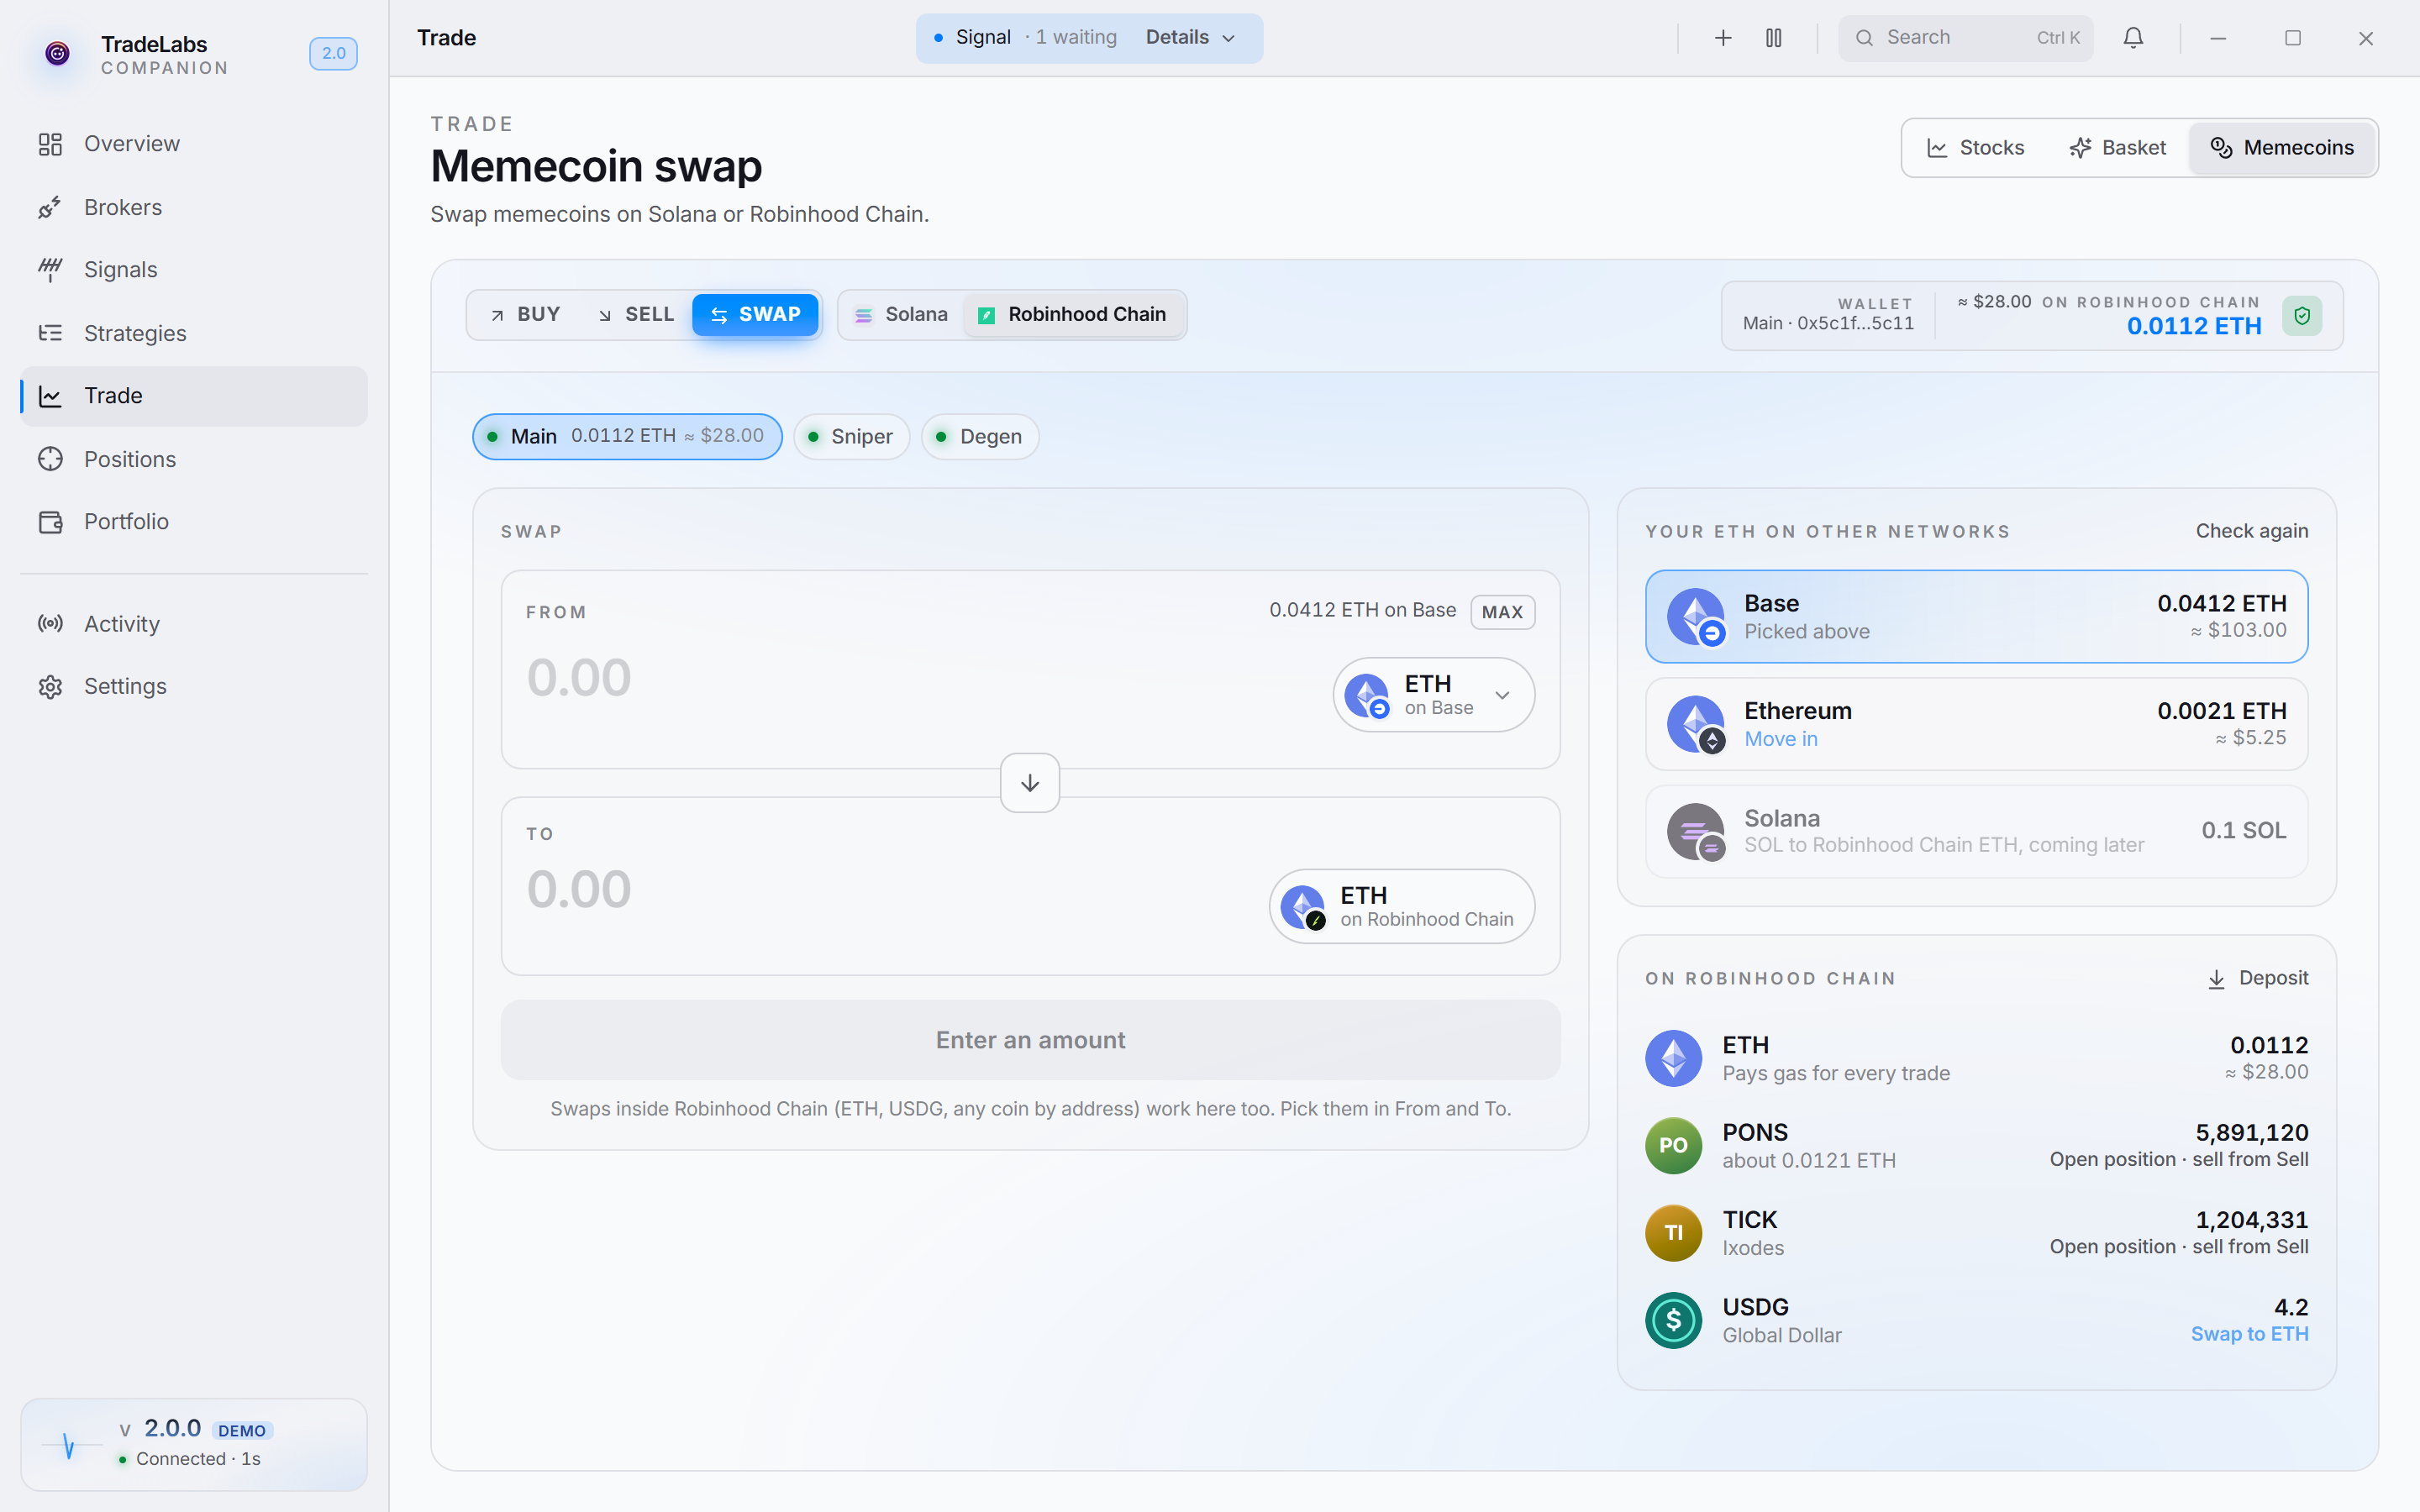Viewport: 2420px width, 1512px height.
Task: Open the Portfolio page
Action: coord(194,522)
